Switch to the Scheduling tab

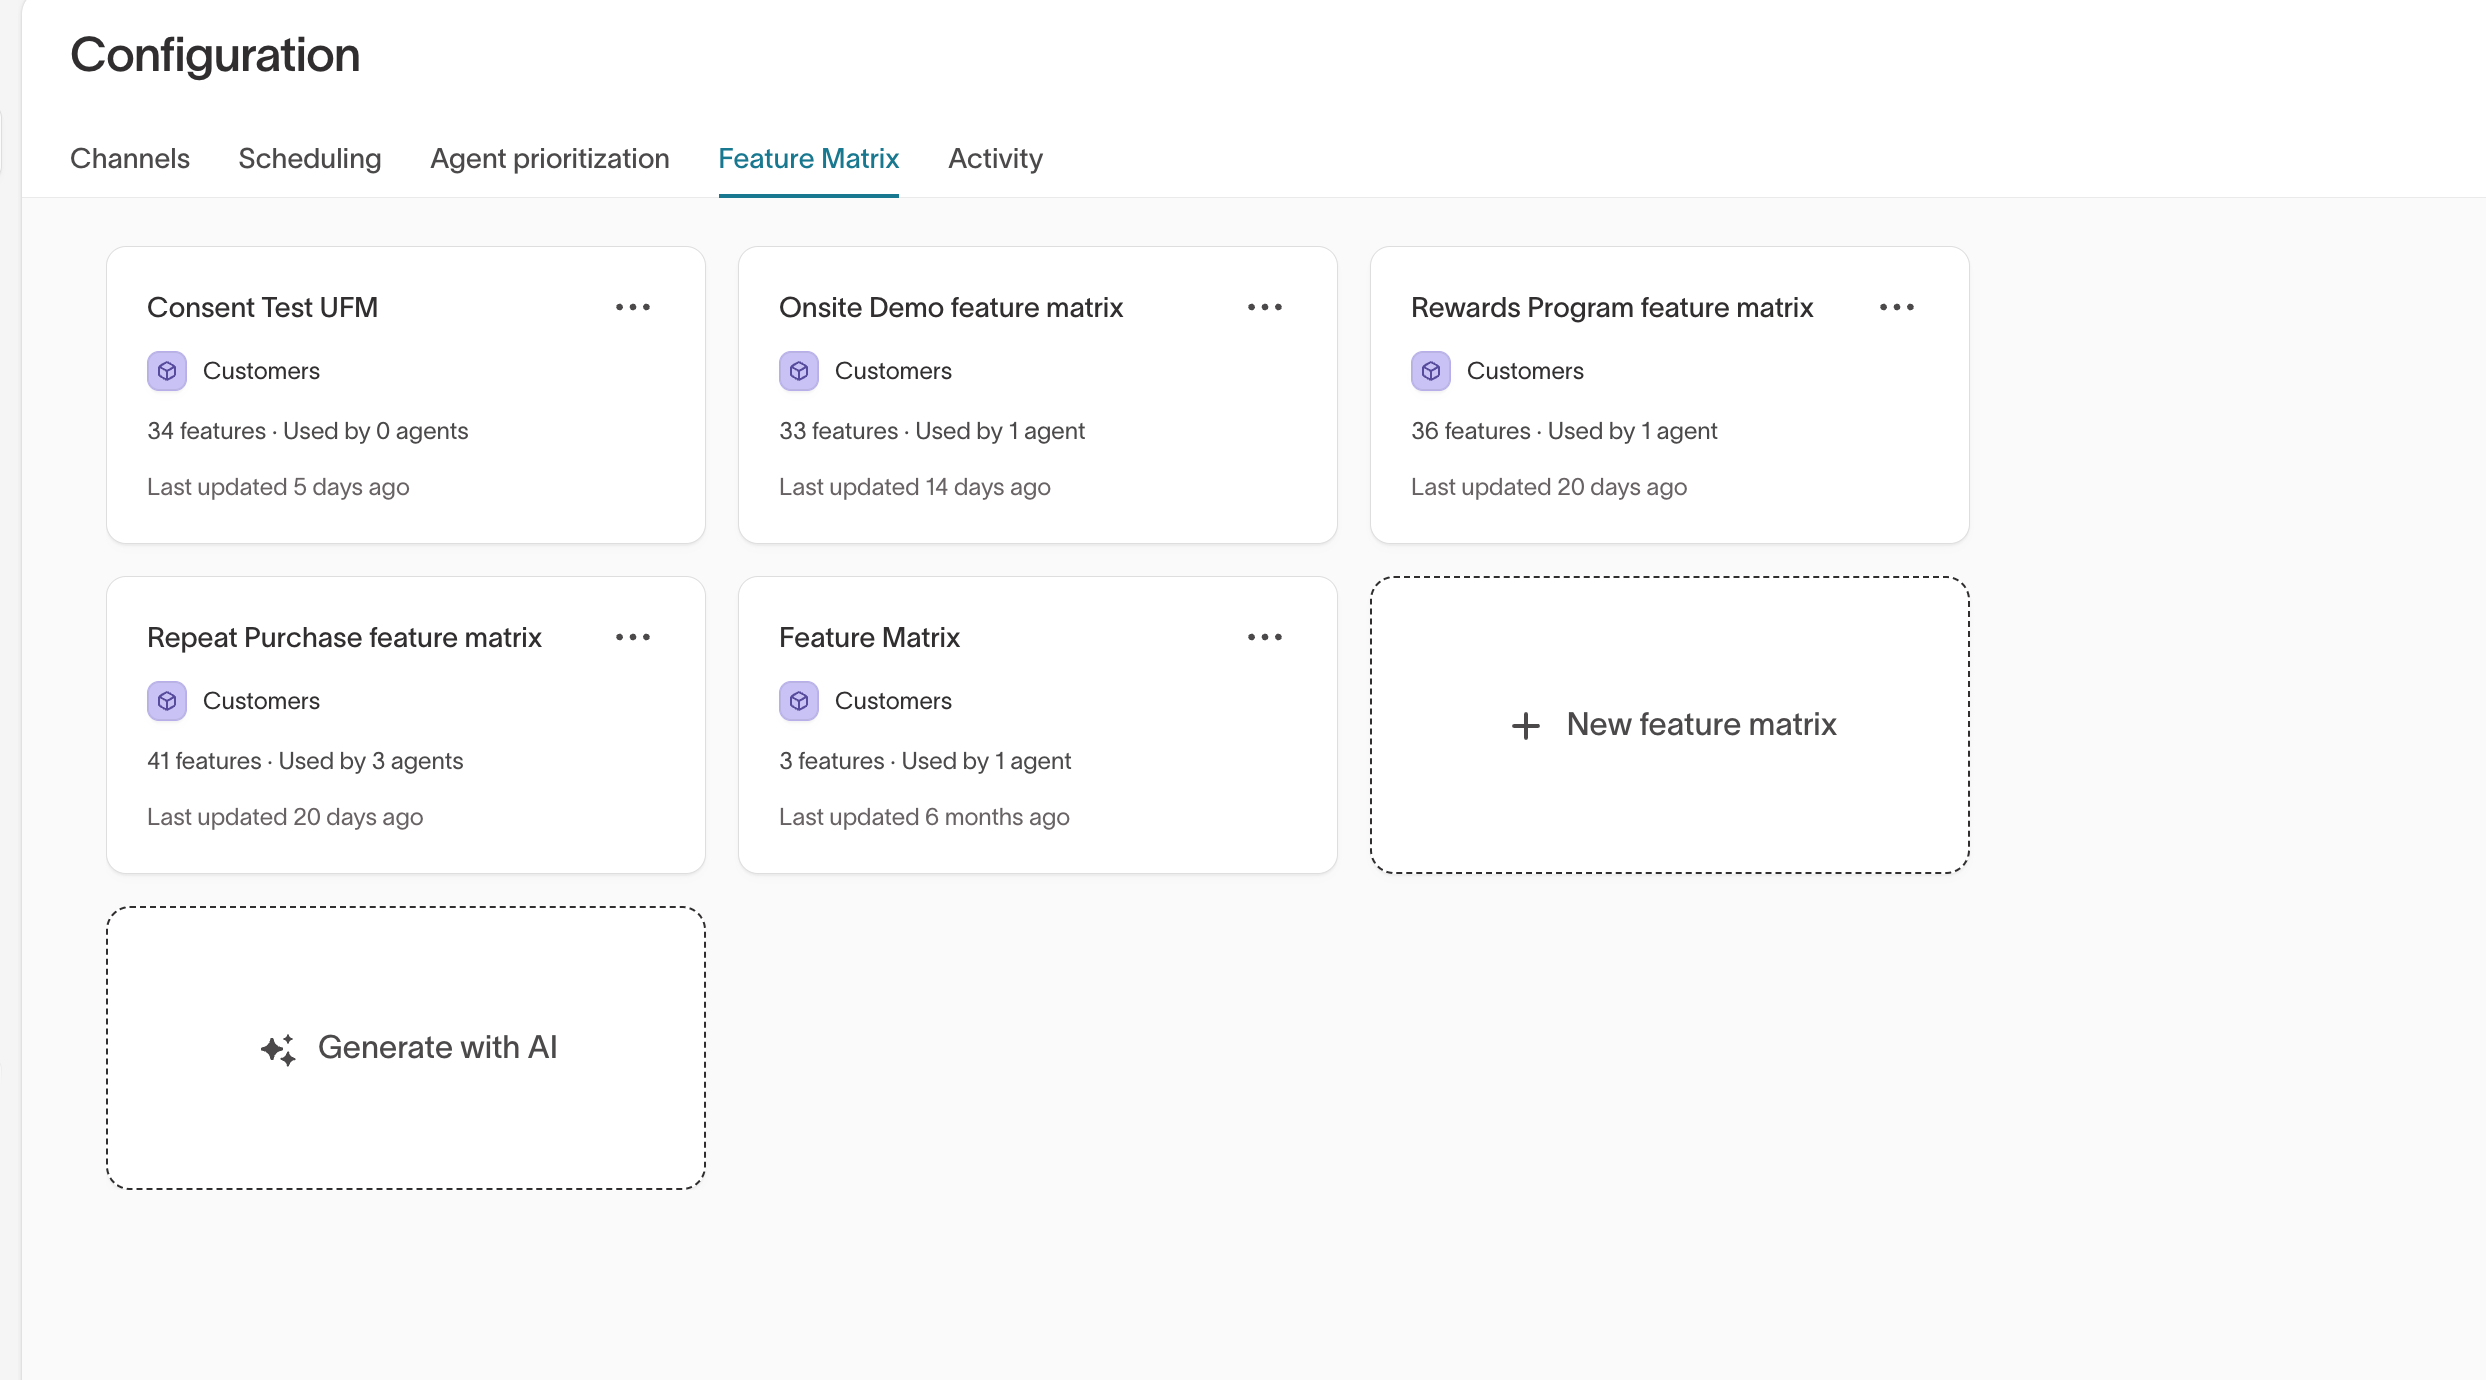coord(310,158)
